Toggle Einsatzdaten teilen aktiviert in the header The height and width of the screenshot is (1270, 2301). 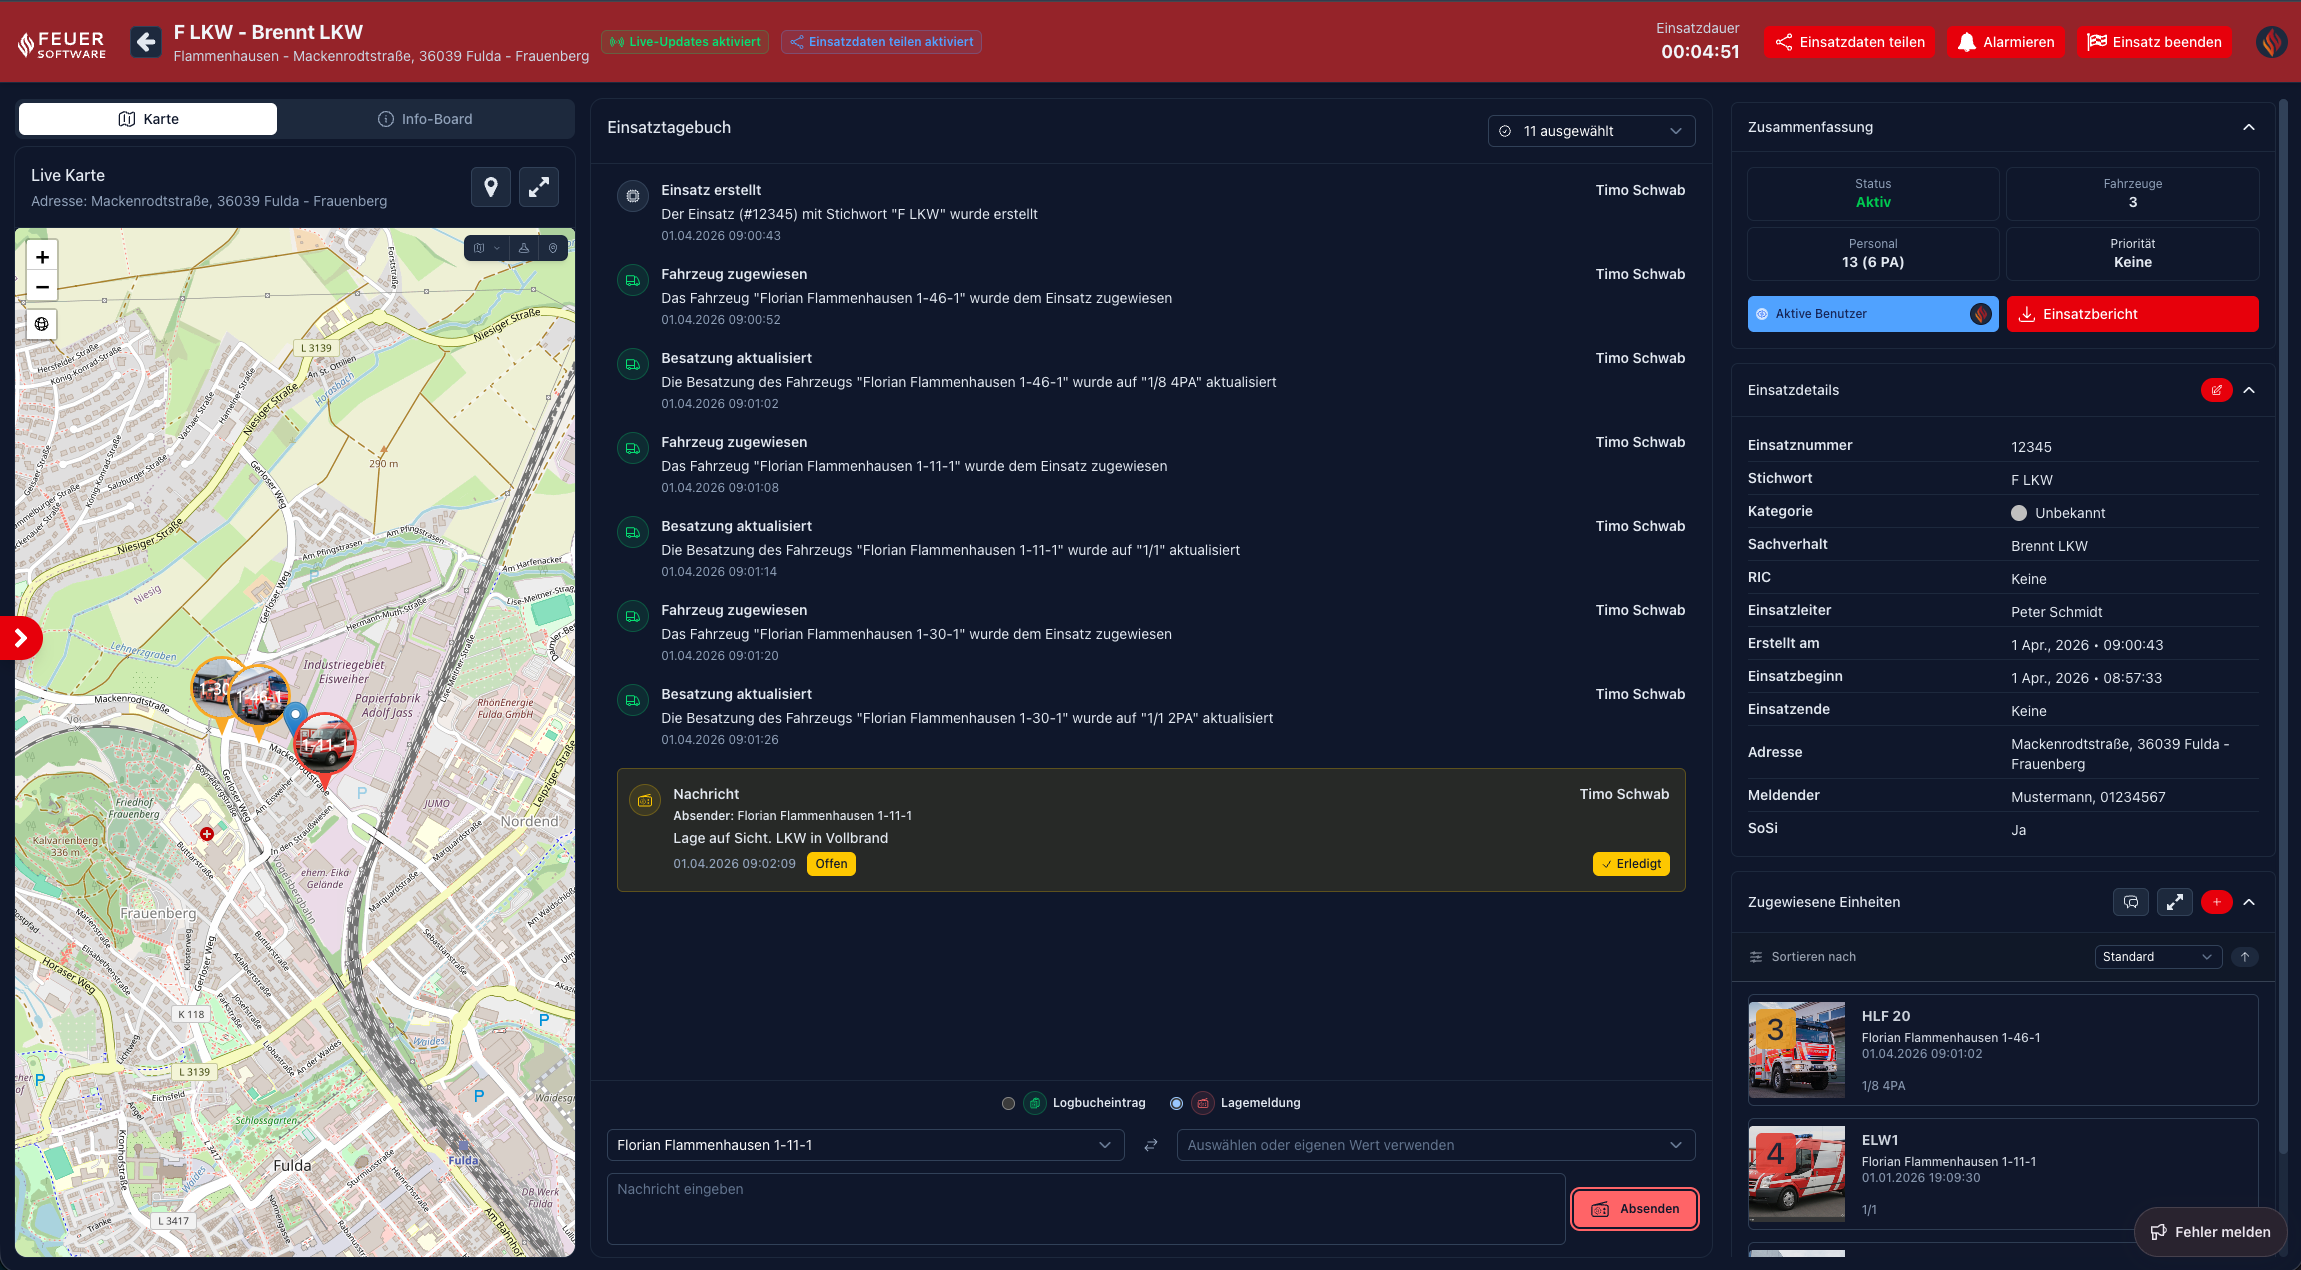pyautogui.click(x=881, y=41)
